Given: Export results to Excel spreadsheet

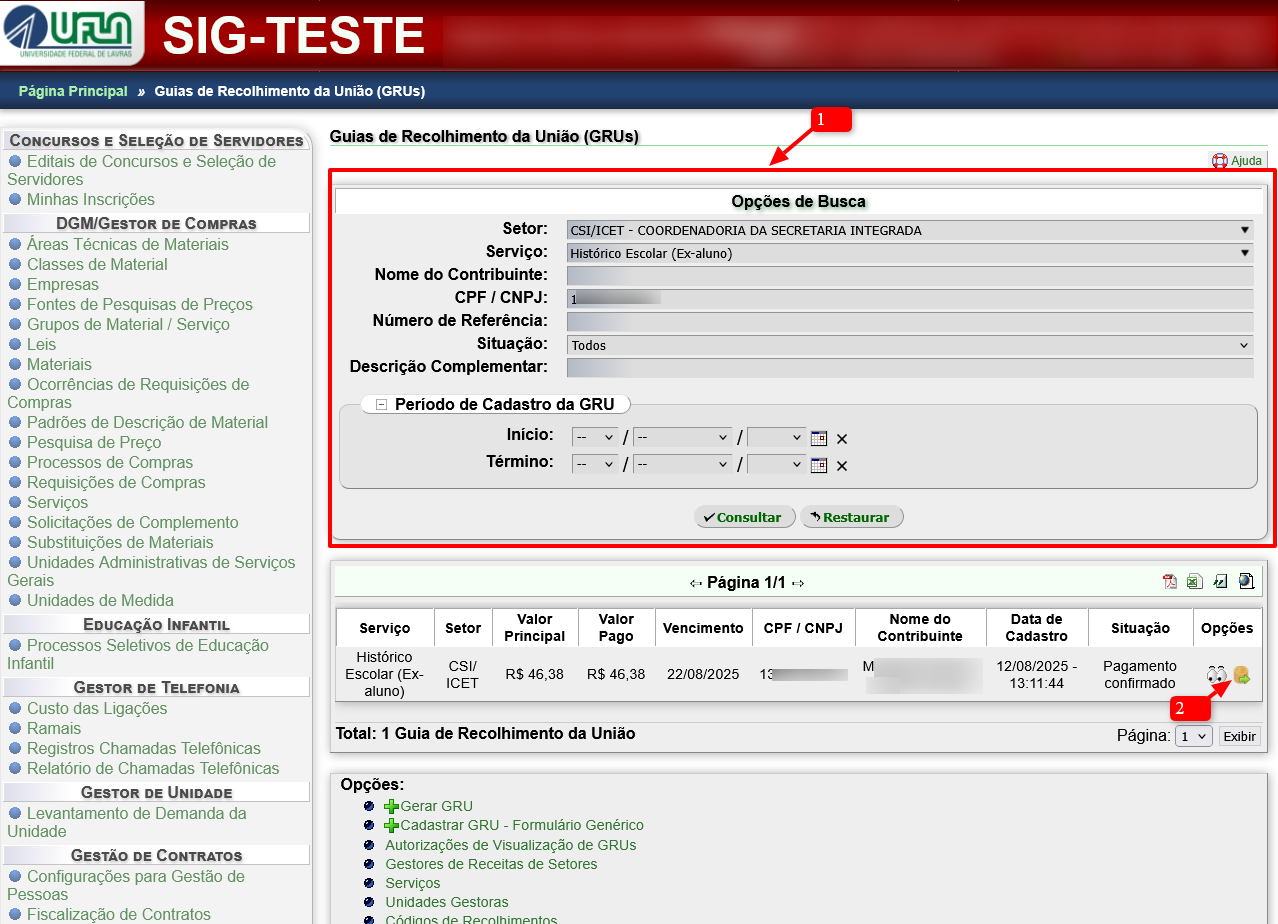Looking at the screenshot, I should (1194, 581).
